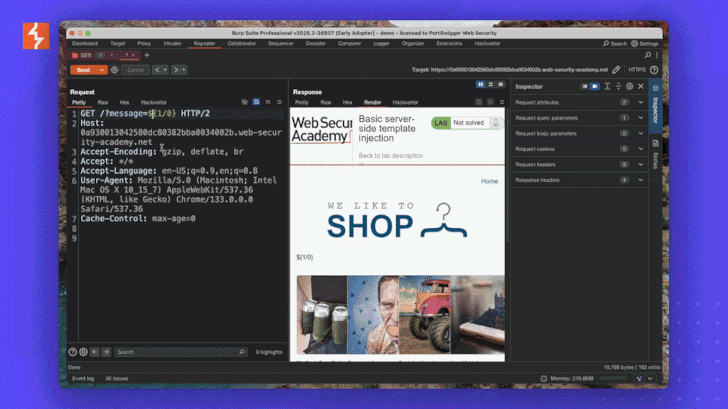
Task: Click the request settings gear beside Cancel
Action: click(x=114, y=70)
